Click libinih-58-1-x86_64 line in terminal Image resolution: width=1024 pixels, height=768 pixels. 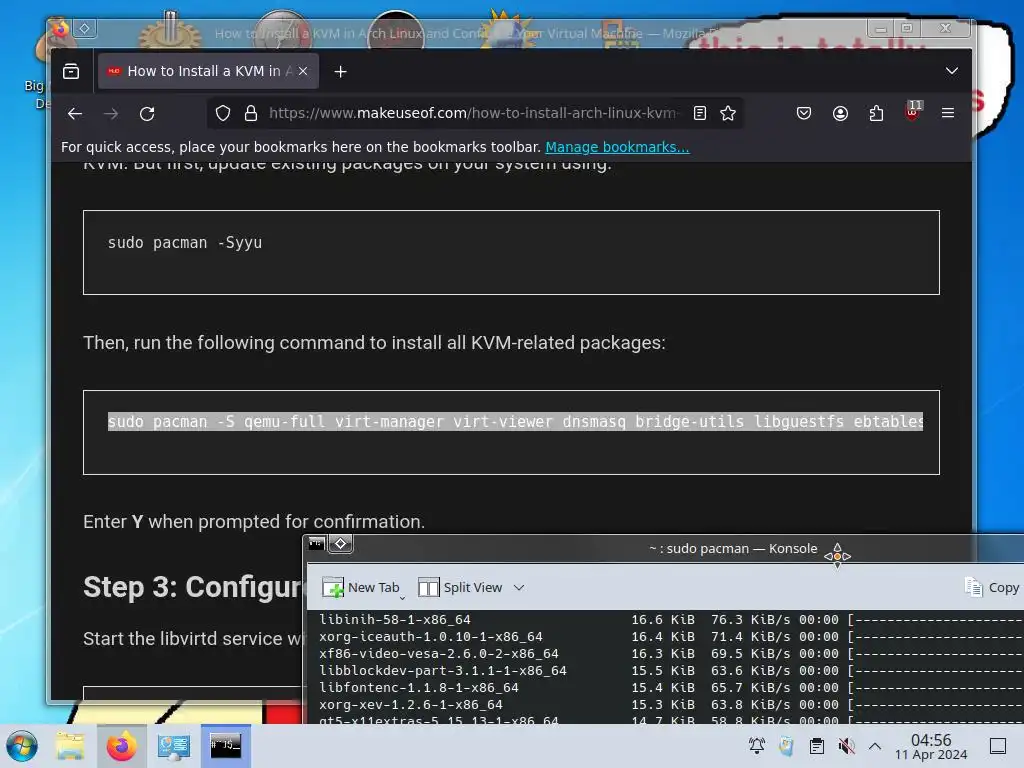tap(394, 620)
